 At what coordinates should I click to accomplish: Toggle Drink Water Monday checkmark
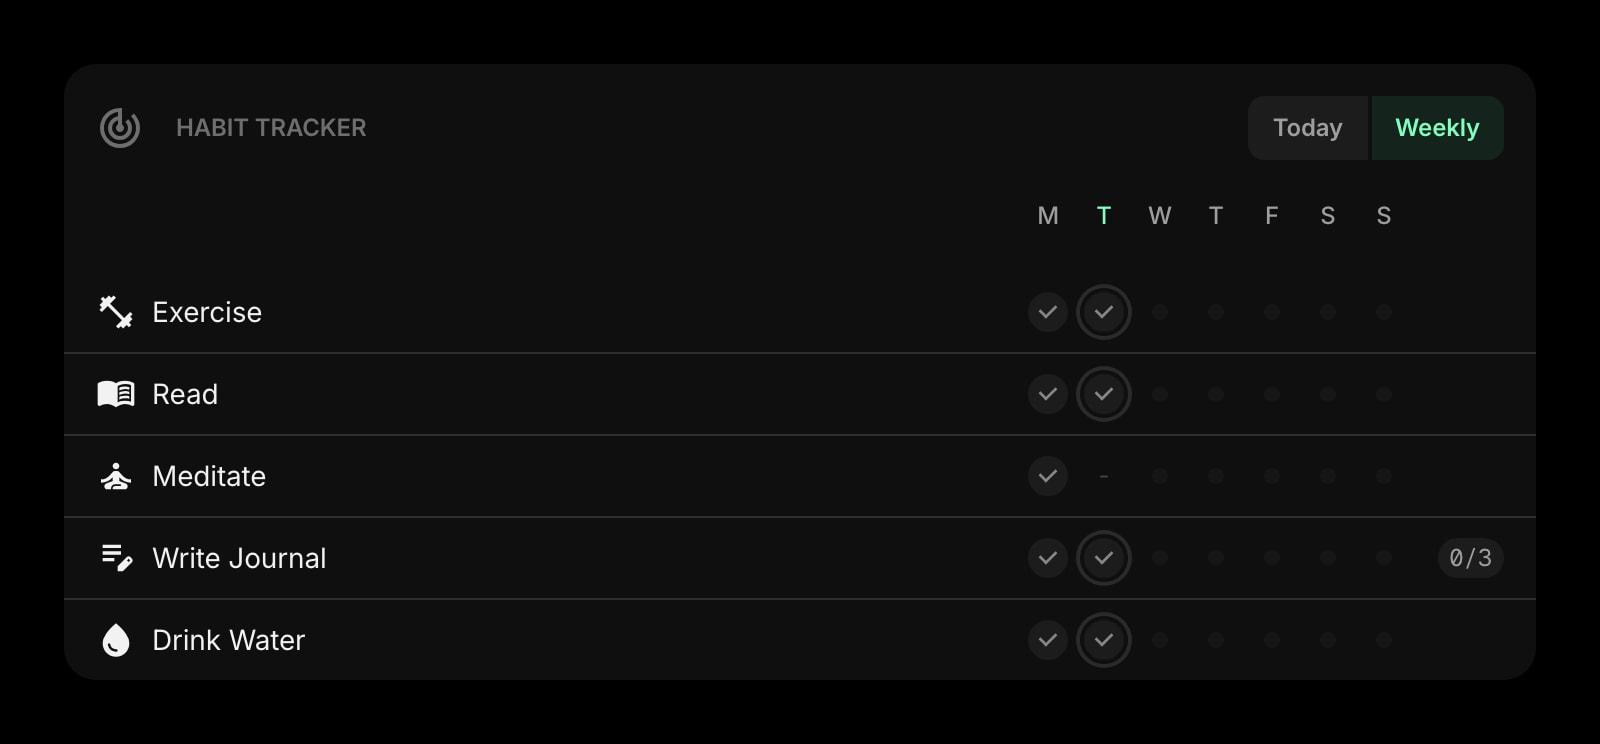pos(1048,640)
